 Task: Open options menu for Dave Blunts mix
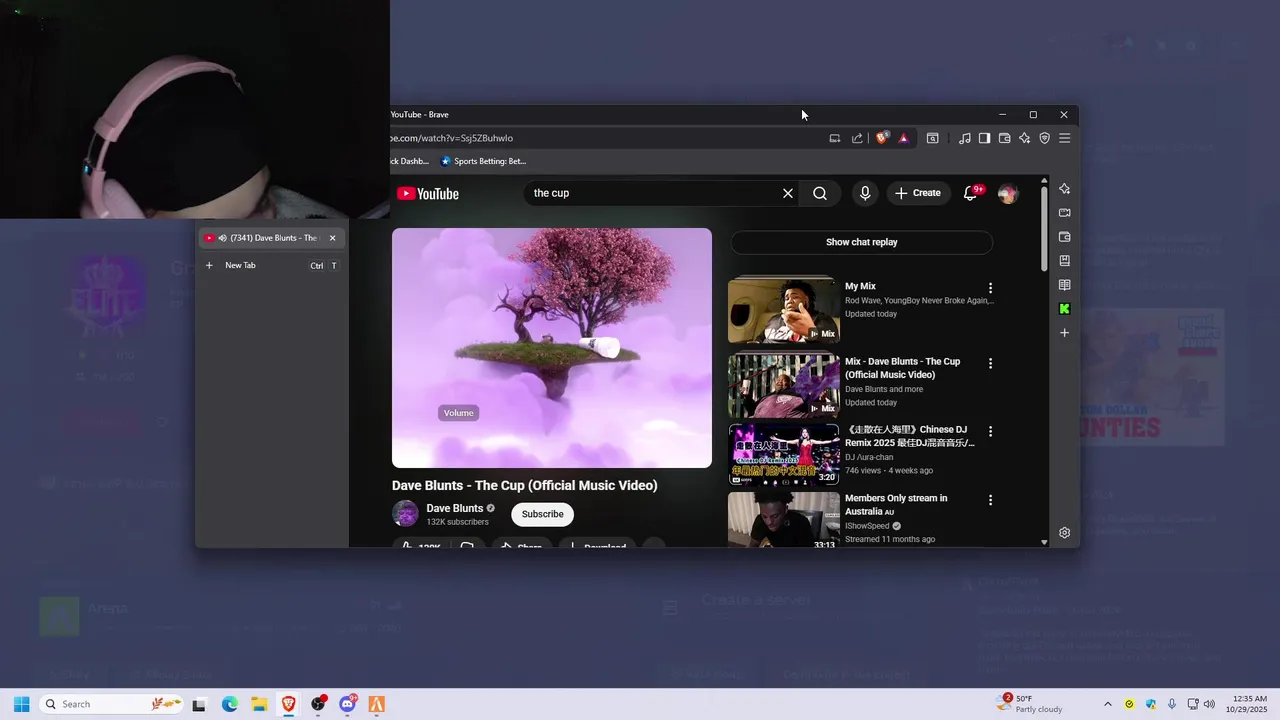pos(991,364)
